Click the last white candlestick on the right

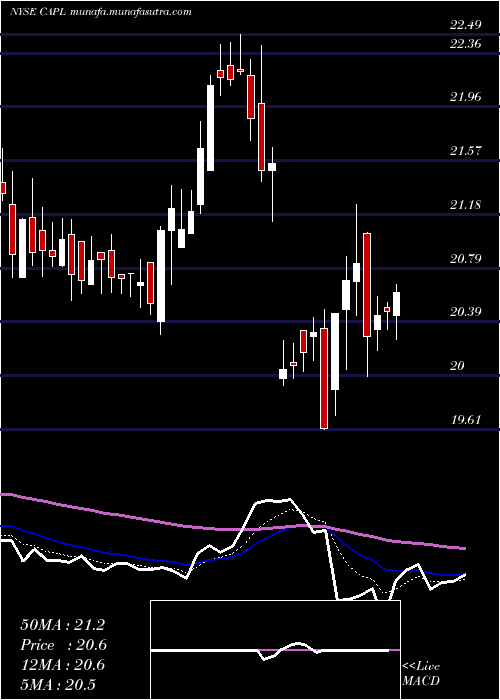(396, 304)
